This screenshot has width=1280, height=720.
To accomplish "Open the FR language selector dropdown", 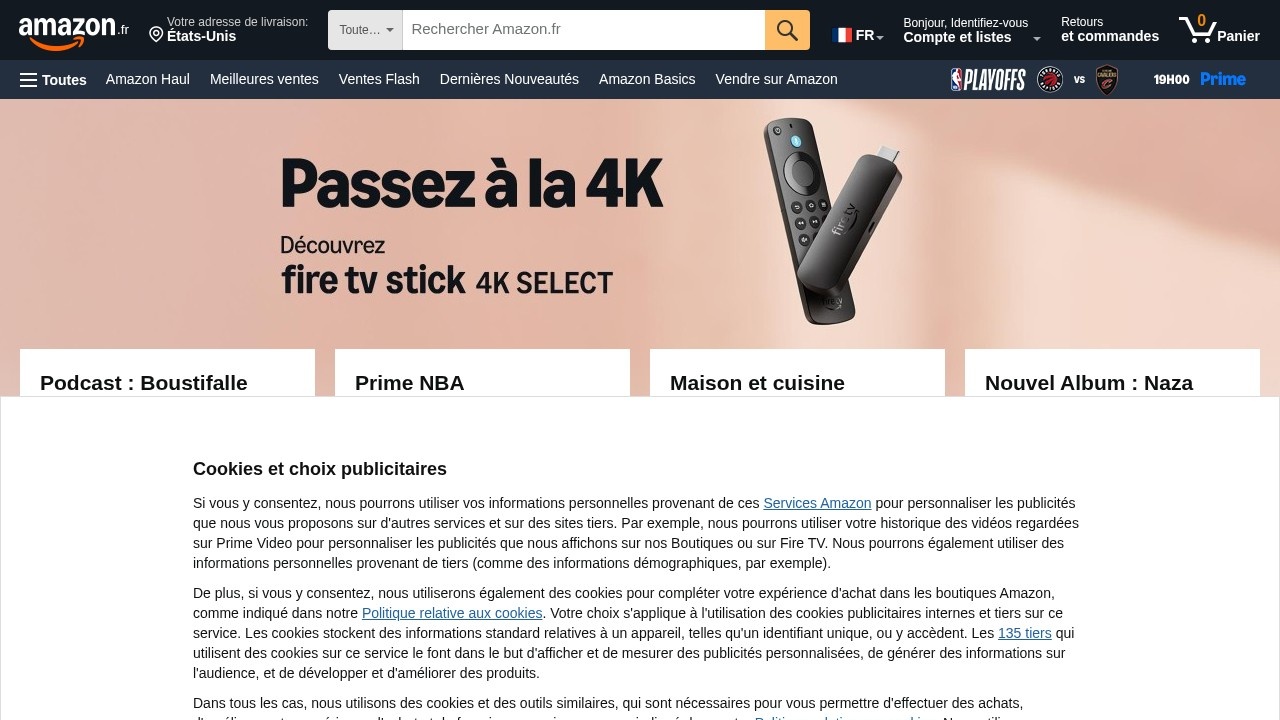I will (x=859, y=35).
